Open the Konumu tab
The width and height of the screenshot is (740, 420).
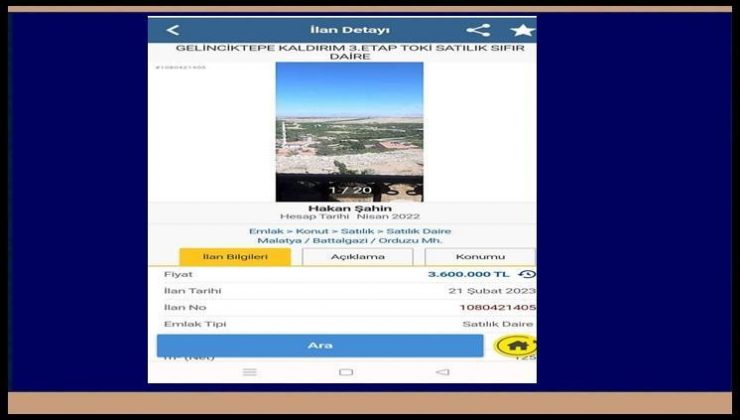480,257
